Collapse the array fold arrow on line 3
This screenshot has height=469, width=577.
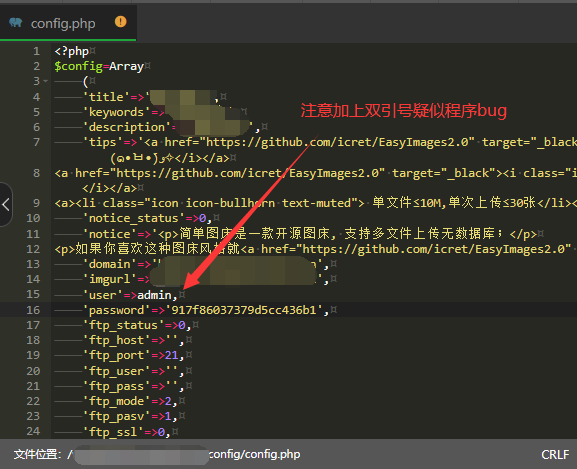pos(46,81)
